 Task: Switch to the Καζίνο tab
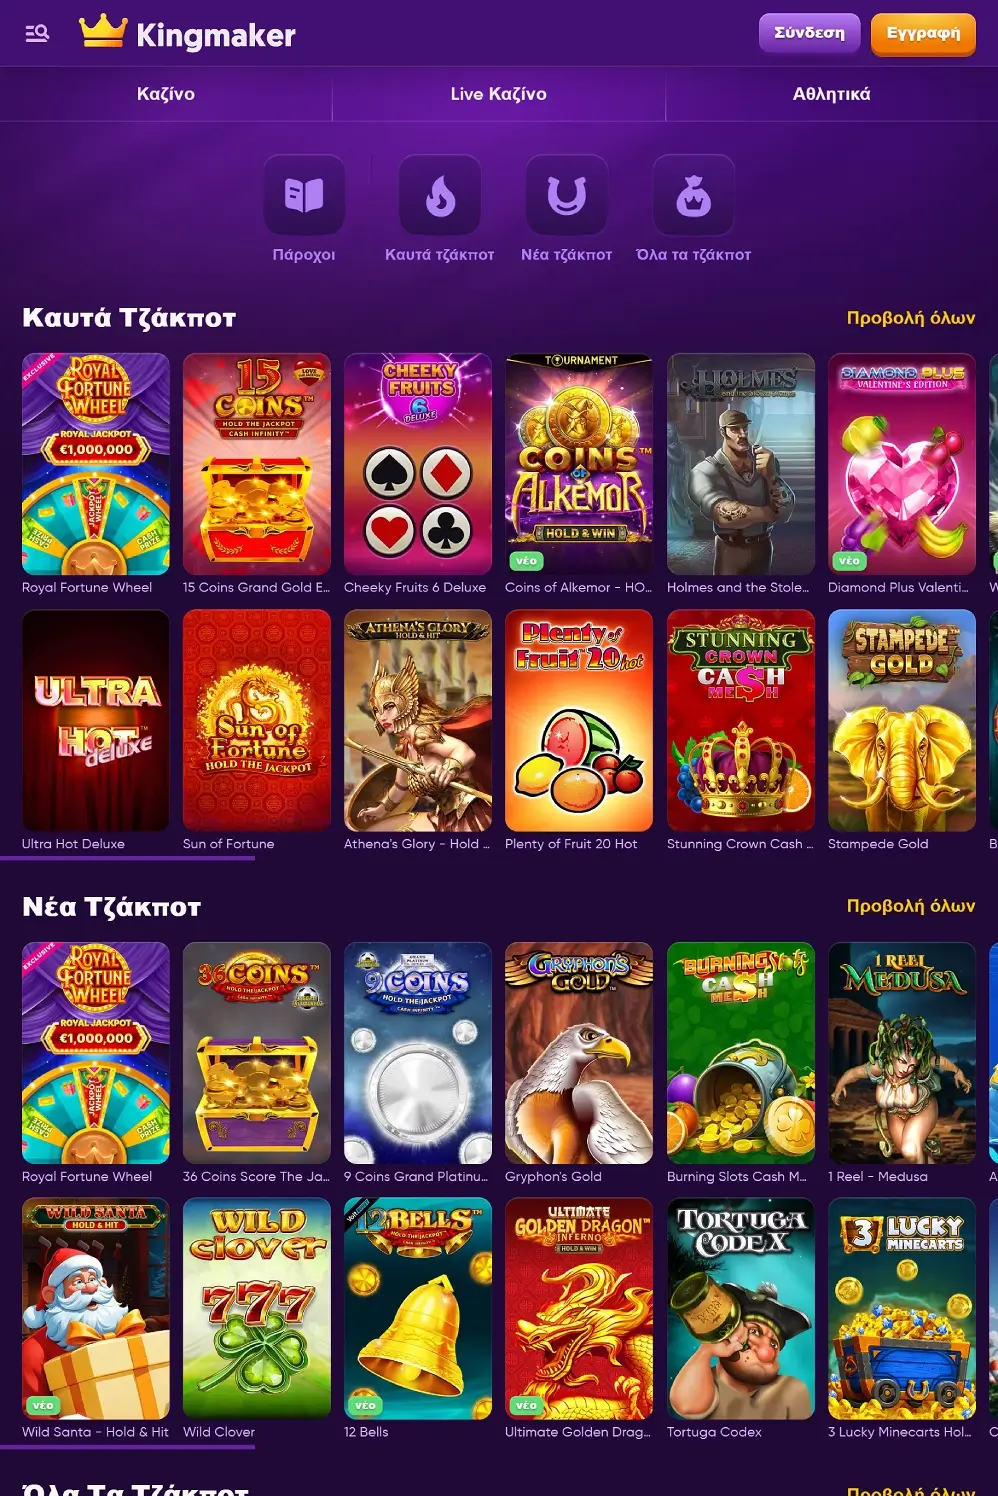point(166,94)
